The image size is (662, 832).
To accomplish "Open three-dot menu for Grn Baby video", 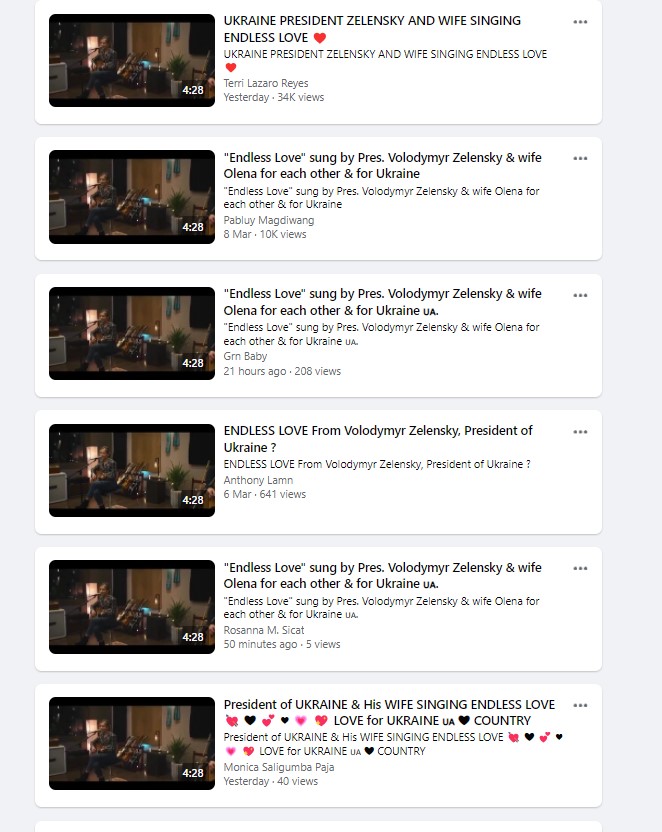I will coord(580,295).
